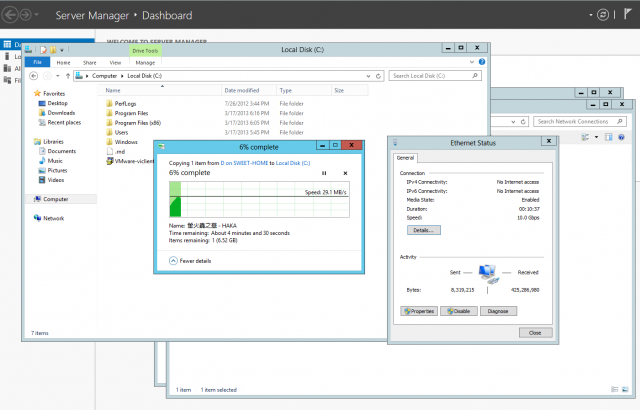This screenshot has width=640, height=410.
Task: Click the Details... button
Action: click(x=424, y=230)
